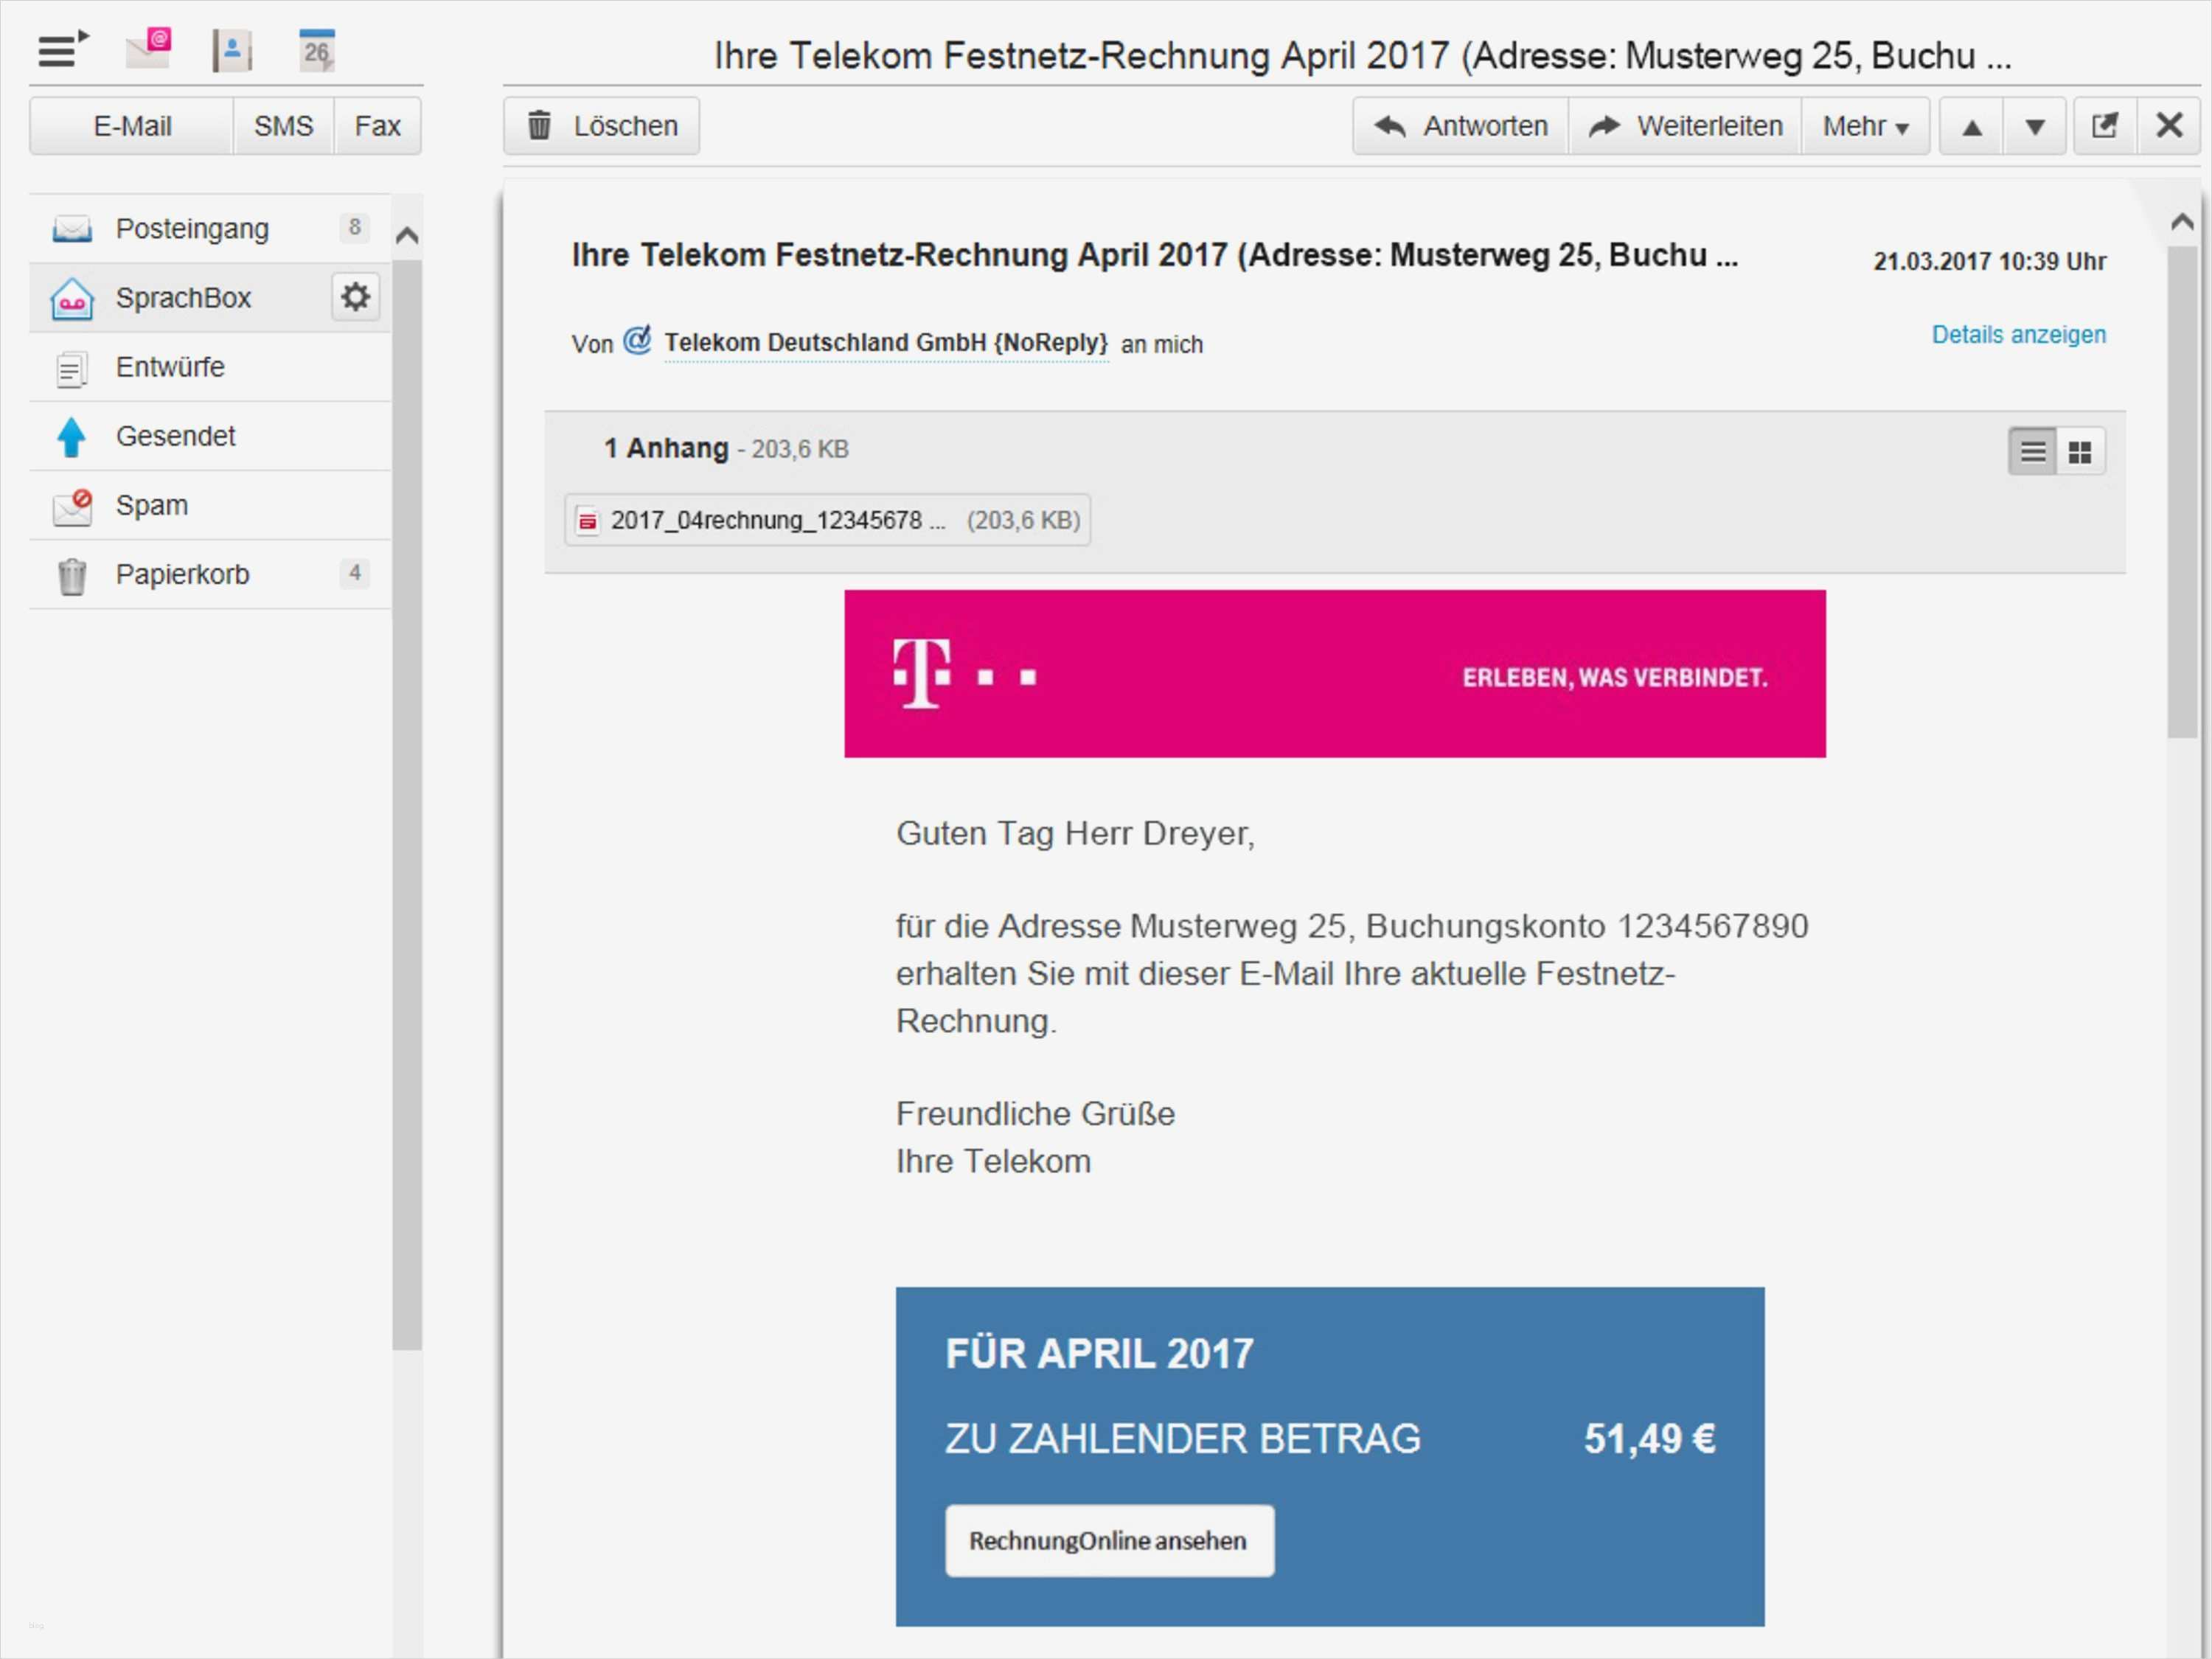Open the Papierkorb folder
2212x1659 pixels.
[x=182, y=574]
